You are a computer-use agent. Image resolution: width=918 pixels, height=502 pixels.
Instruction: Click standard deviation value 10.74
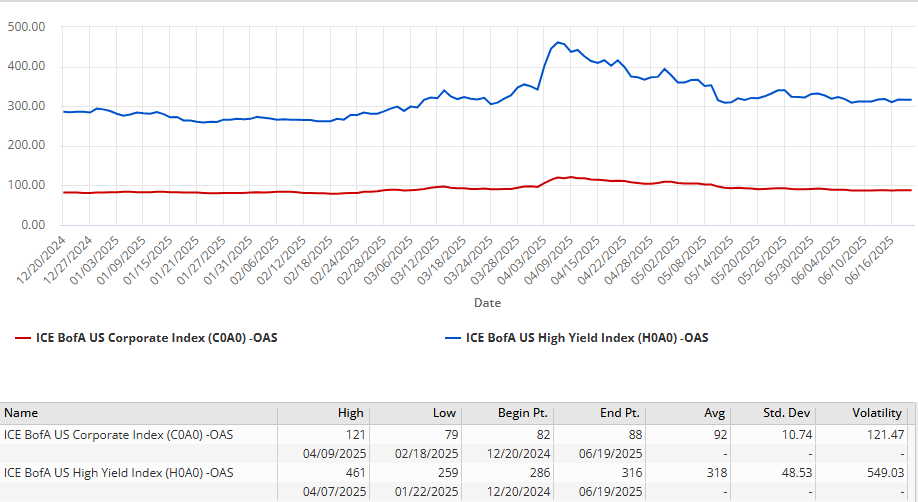click(797, 435)
